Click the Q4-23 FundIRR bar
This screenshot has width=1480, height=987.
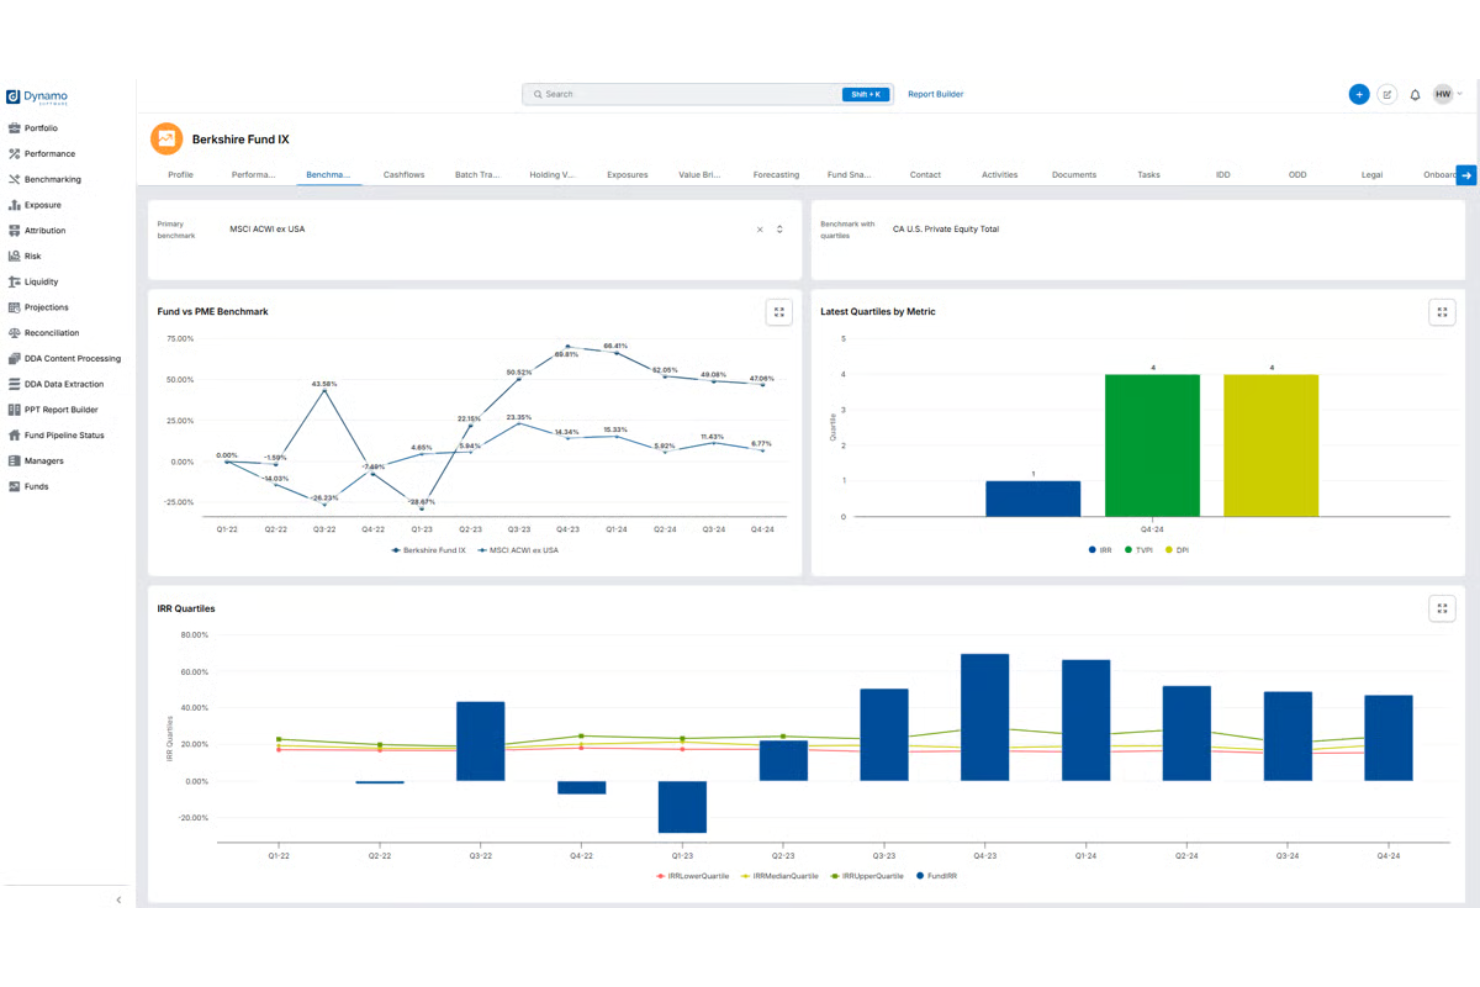point(985,717)
